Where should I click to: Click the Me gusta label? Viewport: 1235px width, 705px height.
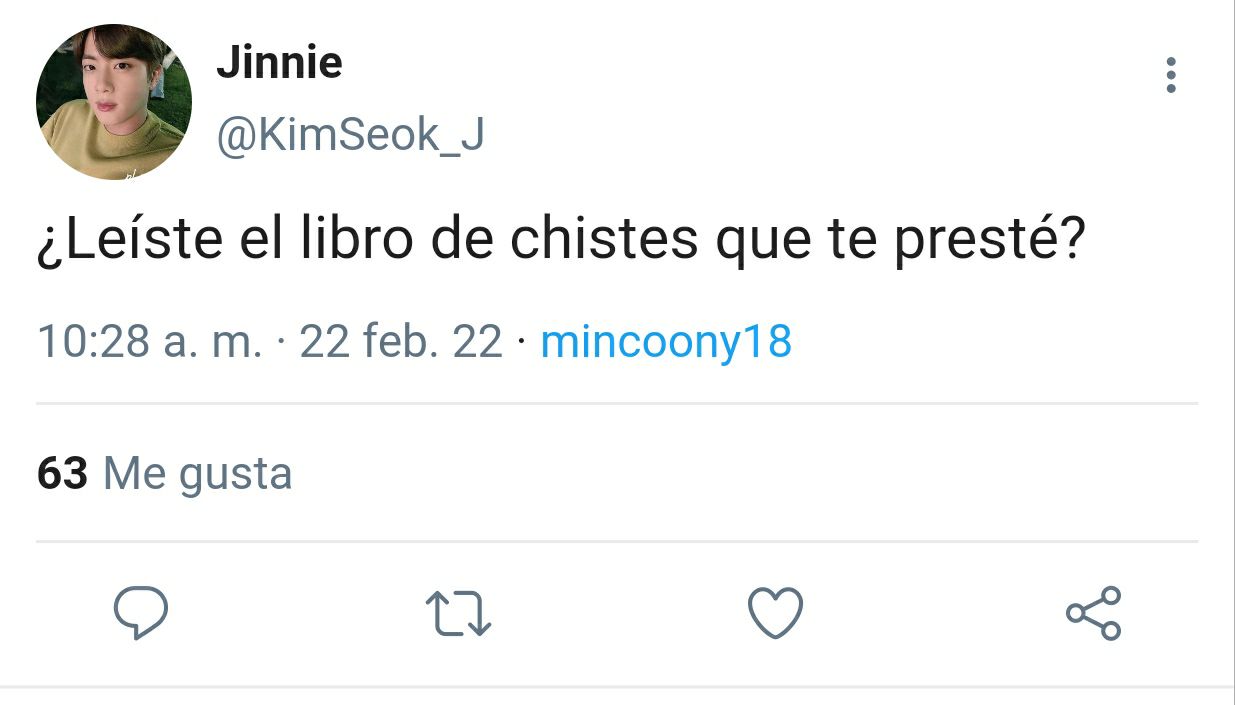click(x=197, y=474)
